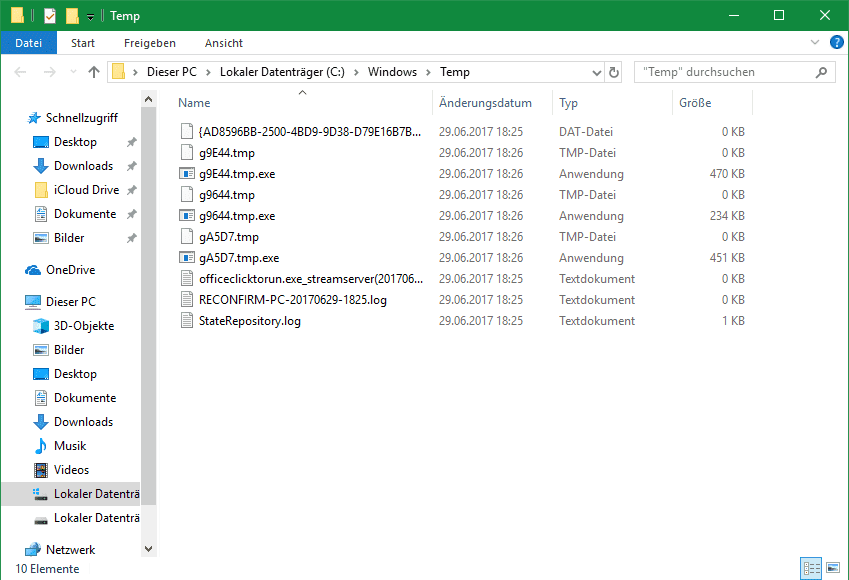Viewport: 849px width, 580px height.
Task: Select Musik in the navigation pane
Action: point(70,446)
